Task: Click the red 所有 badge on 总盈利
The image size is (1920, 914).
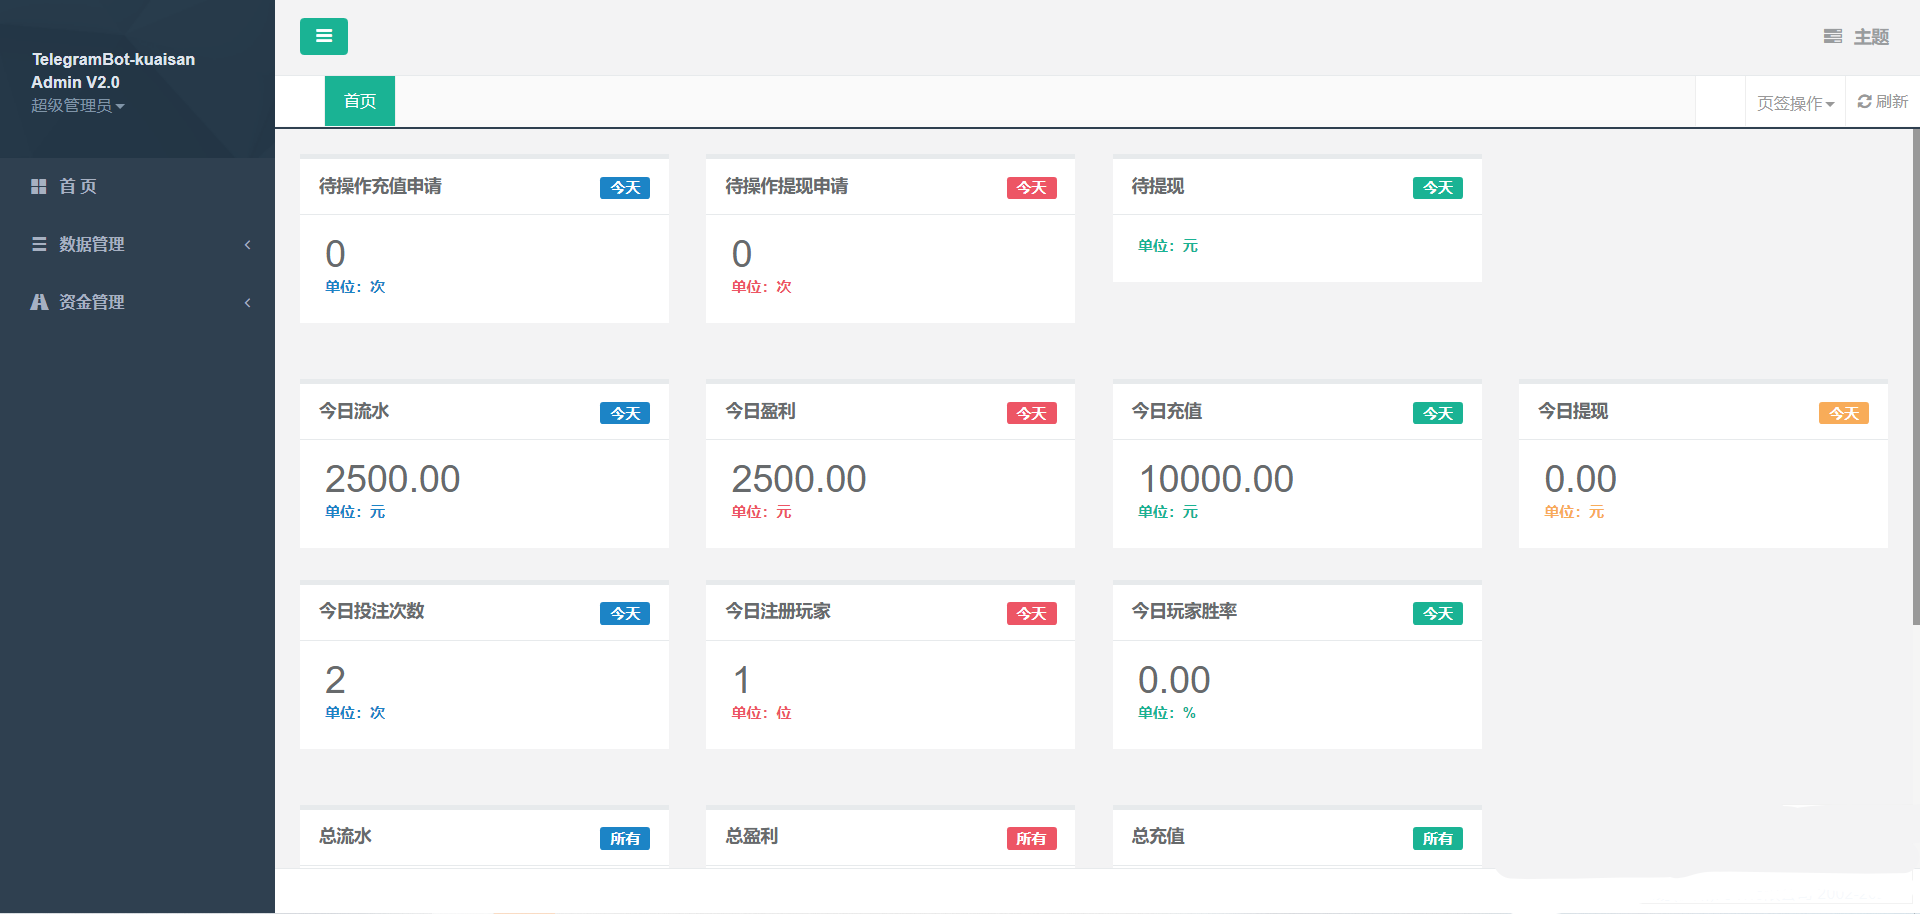Action: tap(1031, 838)
